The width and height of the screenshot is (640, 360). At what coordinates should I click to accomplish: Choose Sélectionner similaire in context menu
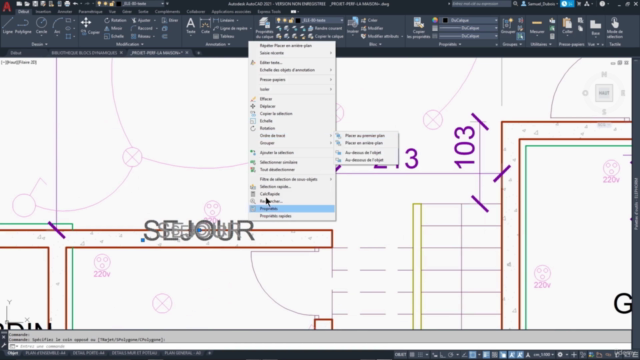292,162
